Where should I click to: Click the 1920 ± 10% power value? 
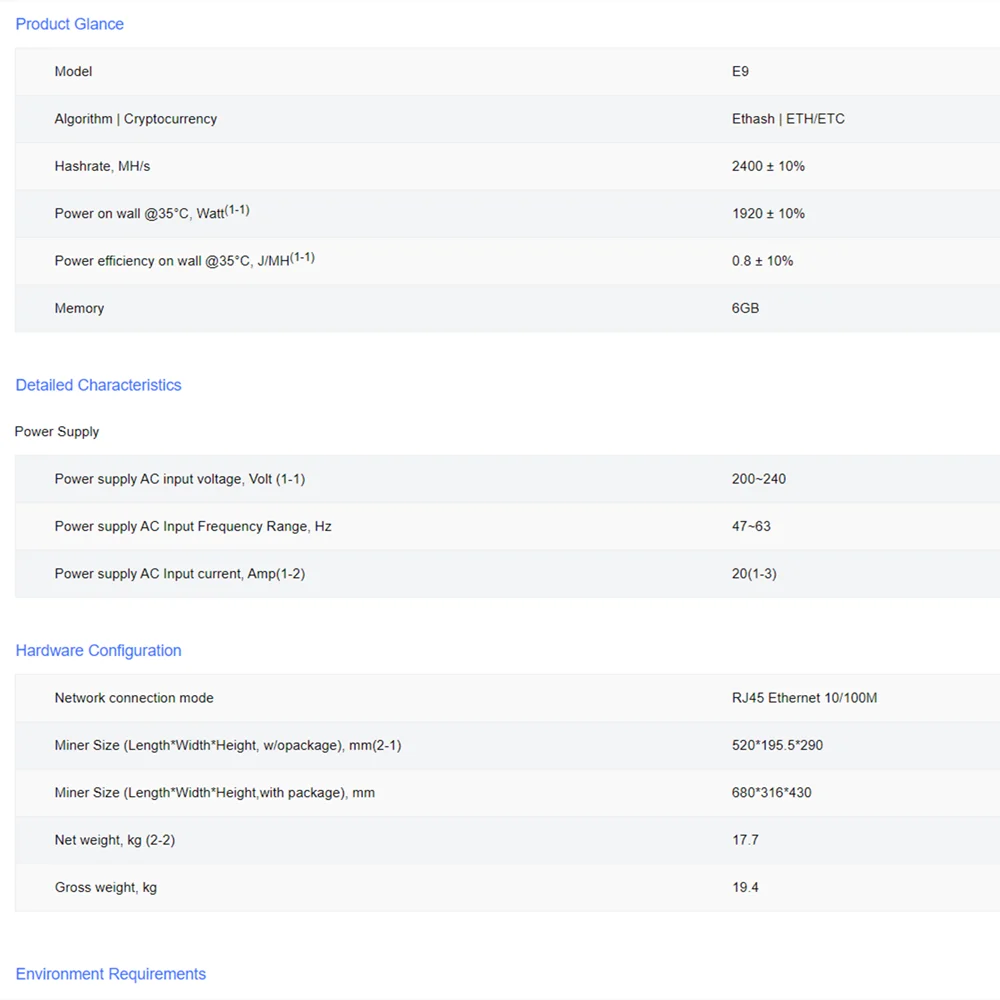(768, 214)
